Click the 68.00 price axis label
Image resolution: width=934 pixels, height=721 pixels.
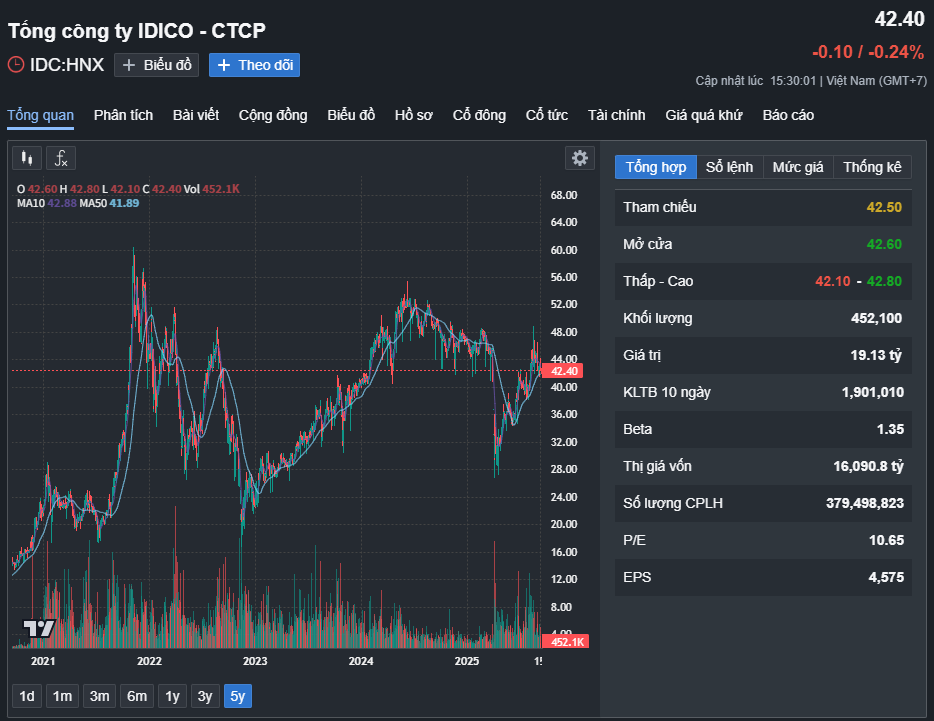(x=563, y=195)
